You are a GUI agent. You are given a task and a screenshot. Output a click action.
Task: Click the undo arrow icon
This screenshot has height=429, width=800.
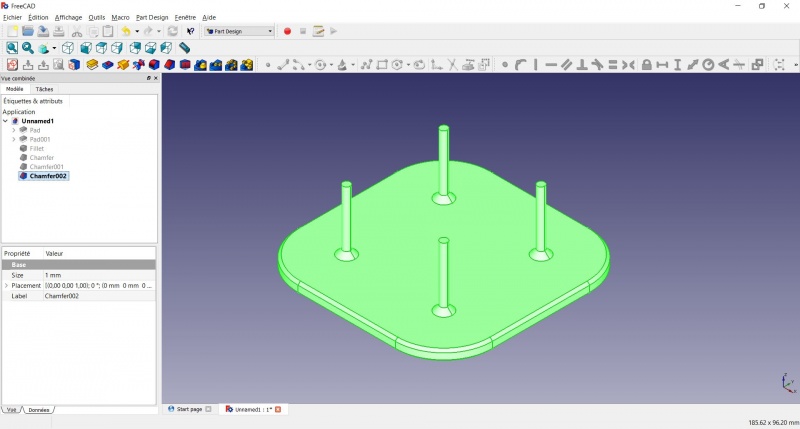(x=126, y=31)
